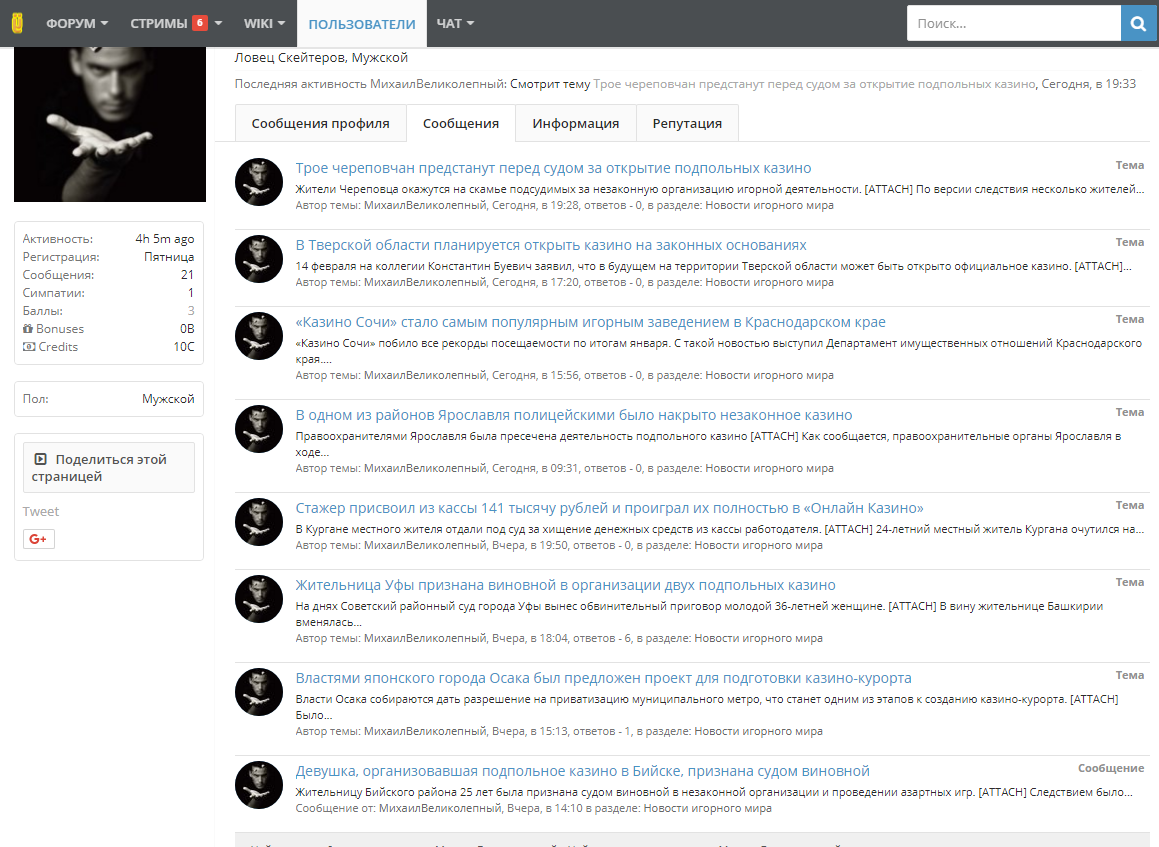Open topic 'Трое череповчан предстанут перед судом'
The height and width of the screenshot is (847, 1159).
(x=553, y=169)
